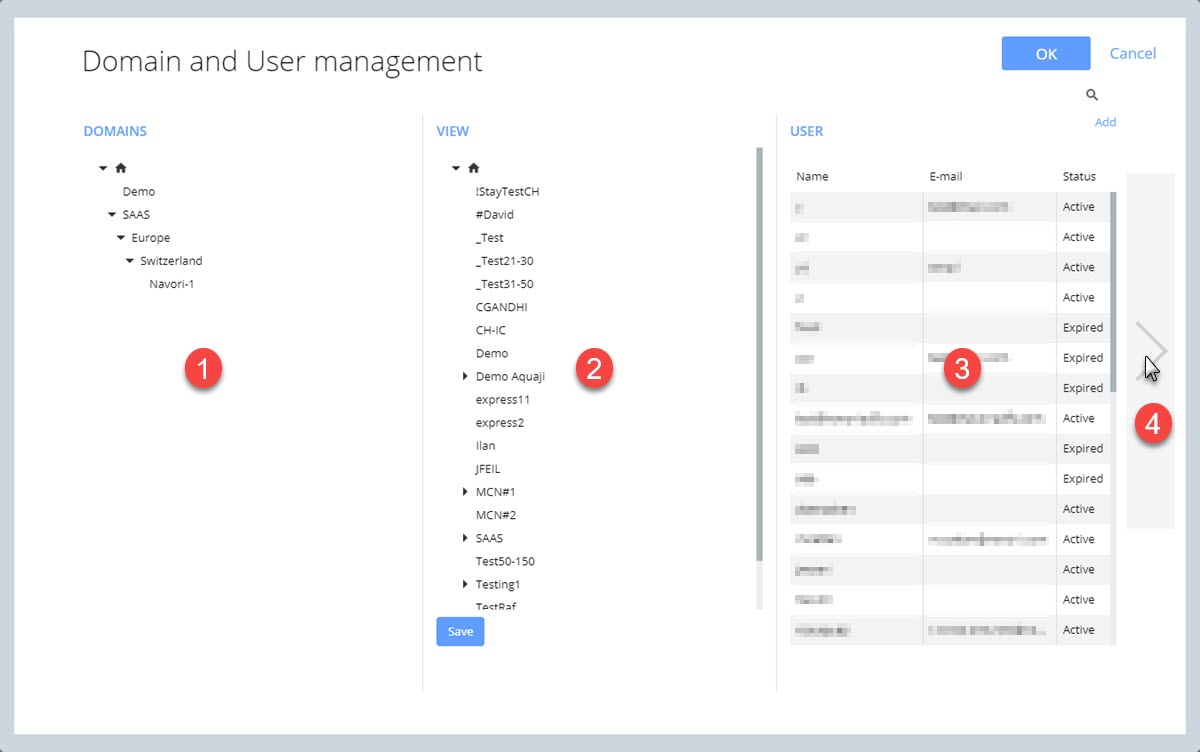Viewport: 1200px width, 752px height.
Task: Click the search magnifier icon above Add
Action: click(x=1092, y=95)
